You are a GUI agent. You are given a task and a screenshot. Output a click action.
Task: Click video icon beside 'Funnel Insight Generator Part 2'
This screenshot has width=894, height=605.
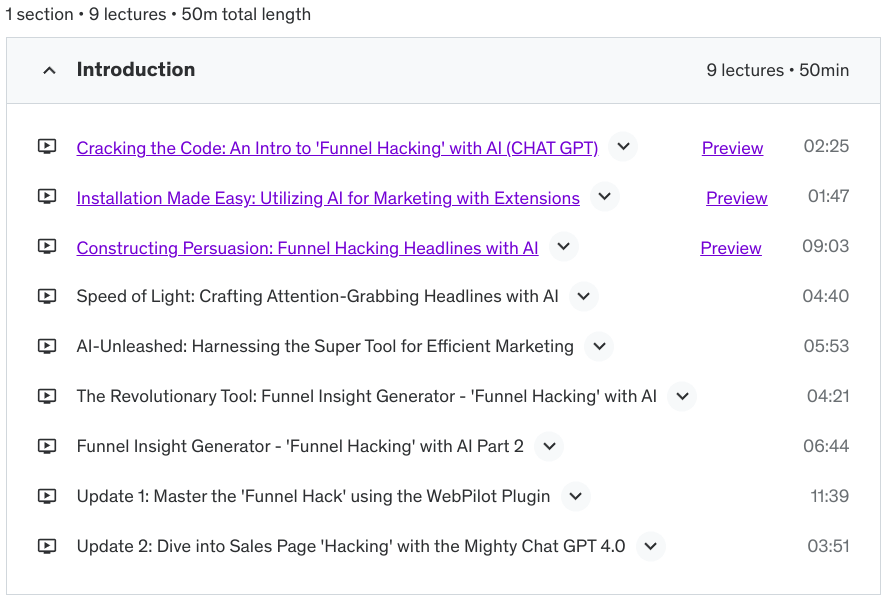coord(47,447)
